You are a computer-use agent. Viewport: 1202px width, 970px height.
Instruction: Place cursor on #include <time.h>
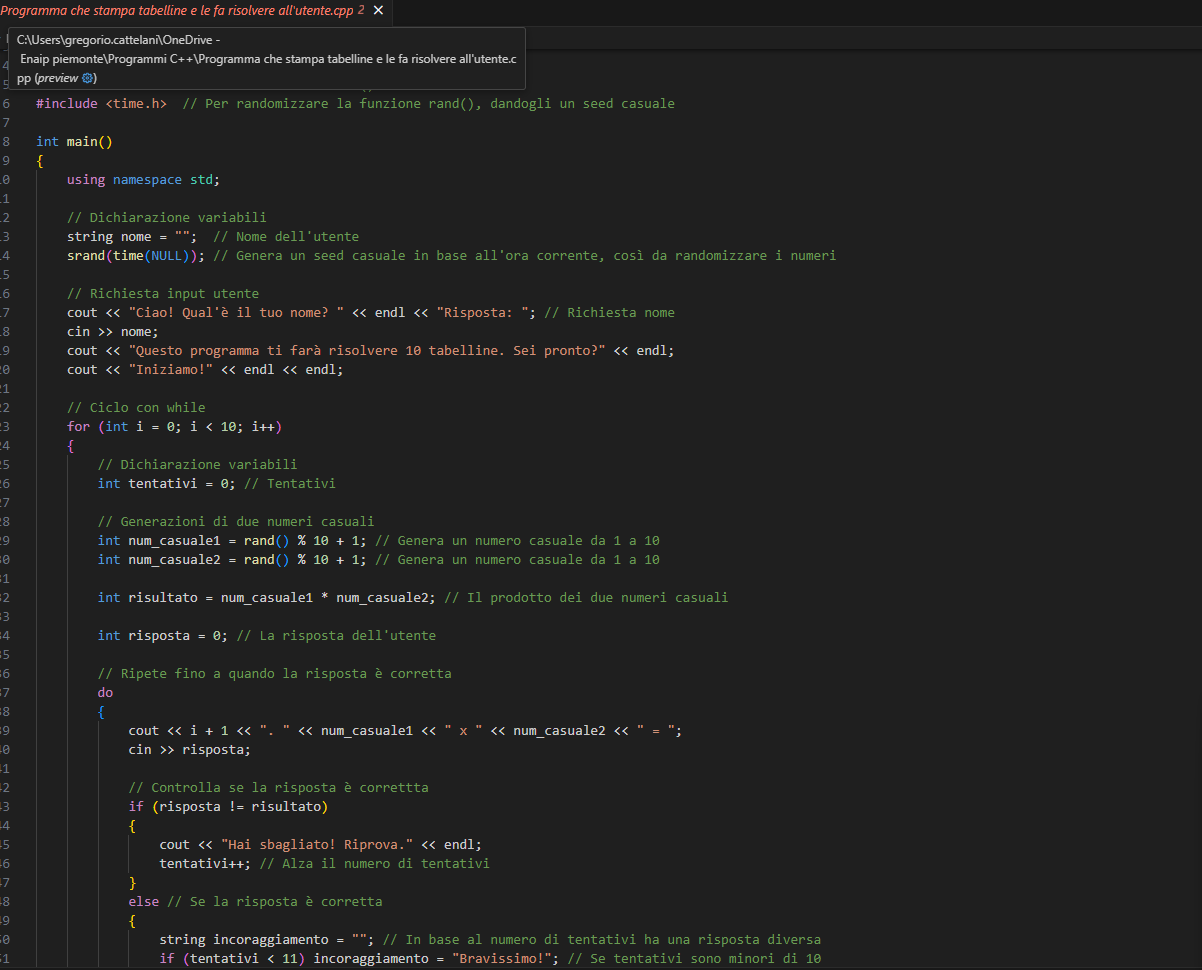[x=101, y=104]
